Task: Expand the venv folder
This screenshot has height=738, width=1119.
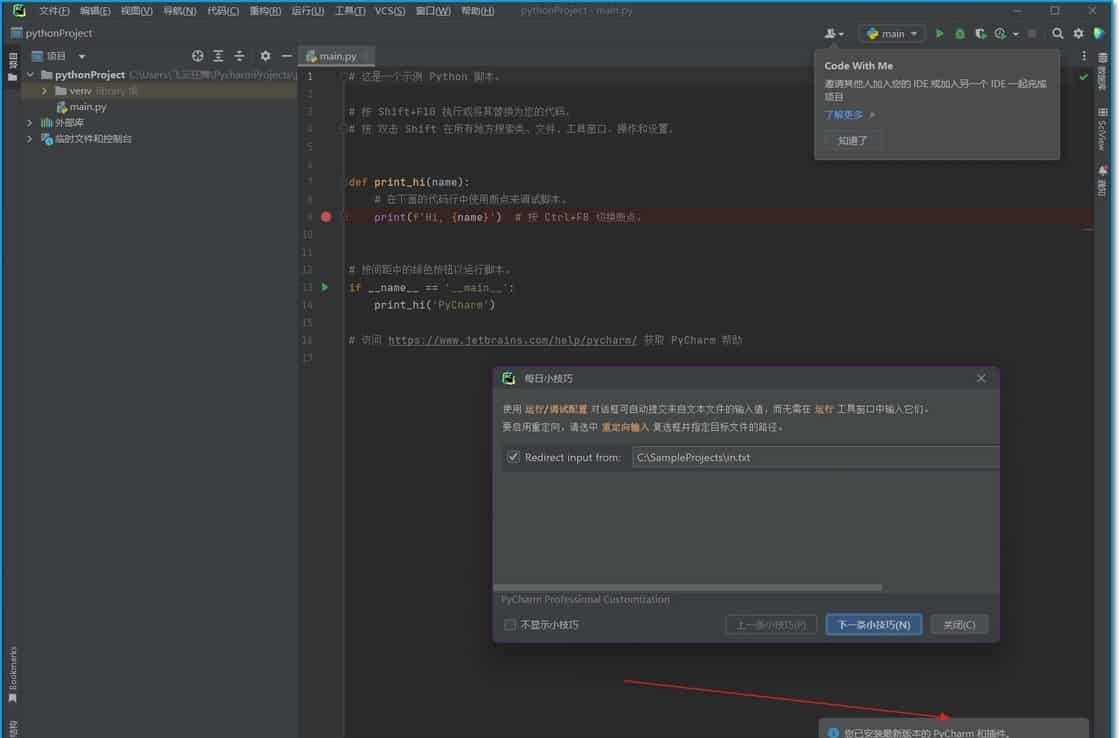Action: 44,91
